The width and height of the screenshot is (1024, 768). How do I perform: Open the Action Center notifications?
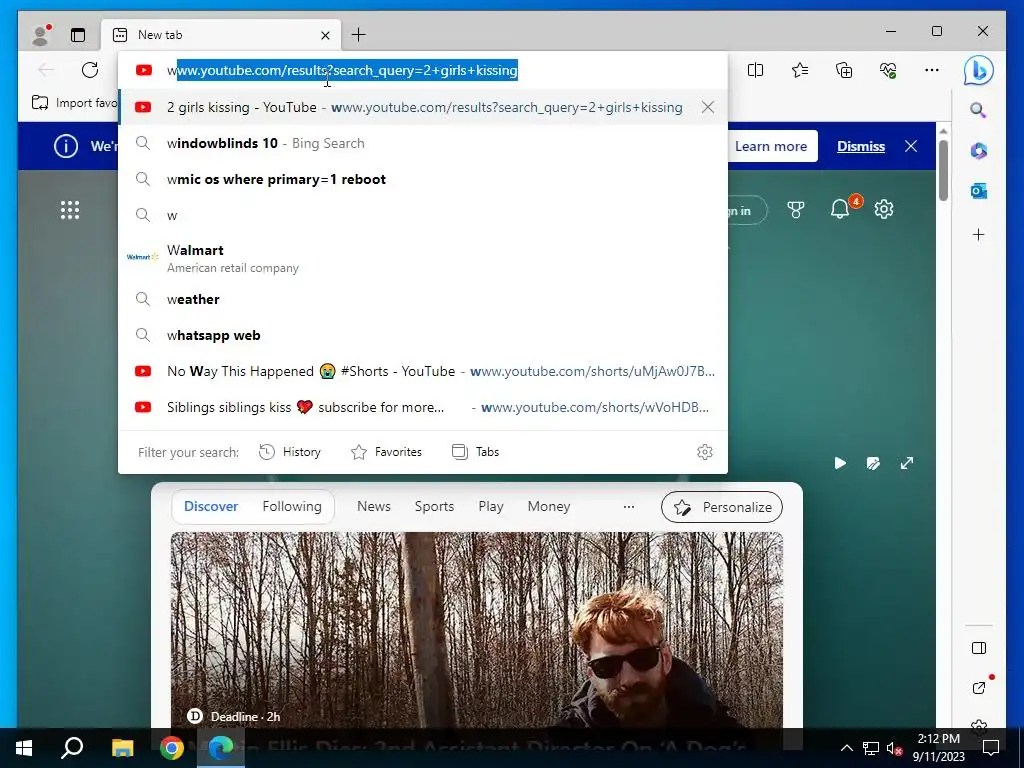coord(991,748)
